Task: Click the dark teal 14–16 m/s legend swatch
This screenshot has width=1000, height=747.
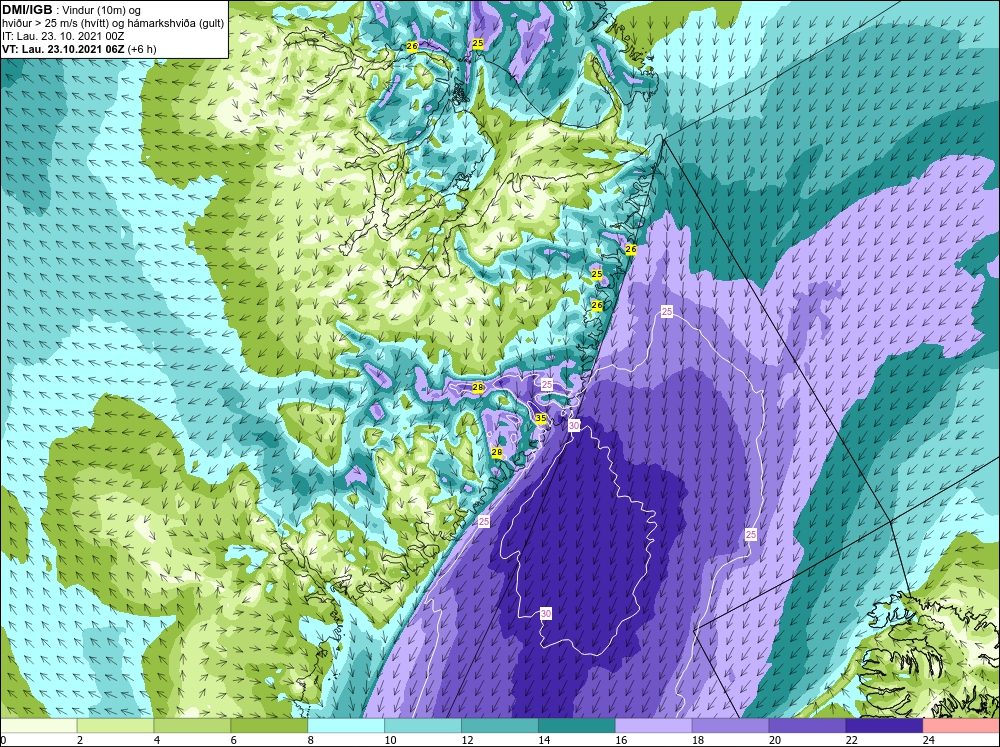Action: pyautogui.click(x=577, y=726)
